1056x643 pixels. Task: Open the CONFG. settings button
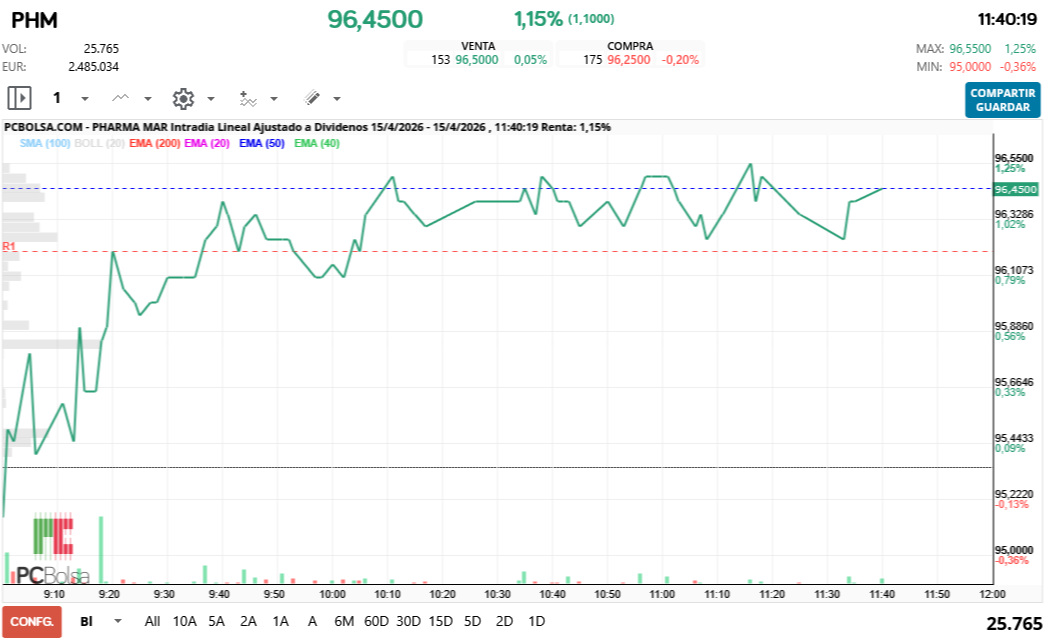pos(31,621)
